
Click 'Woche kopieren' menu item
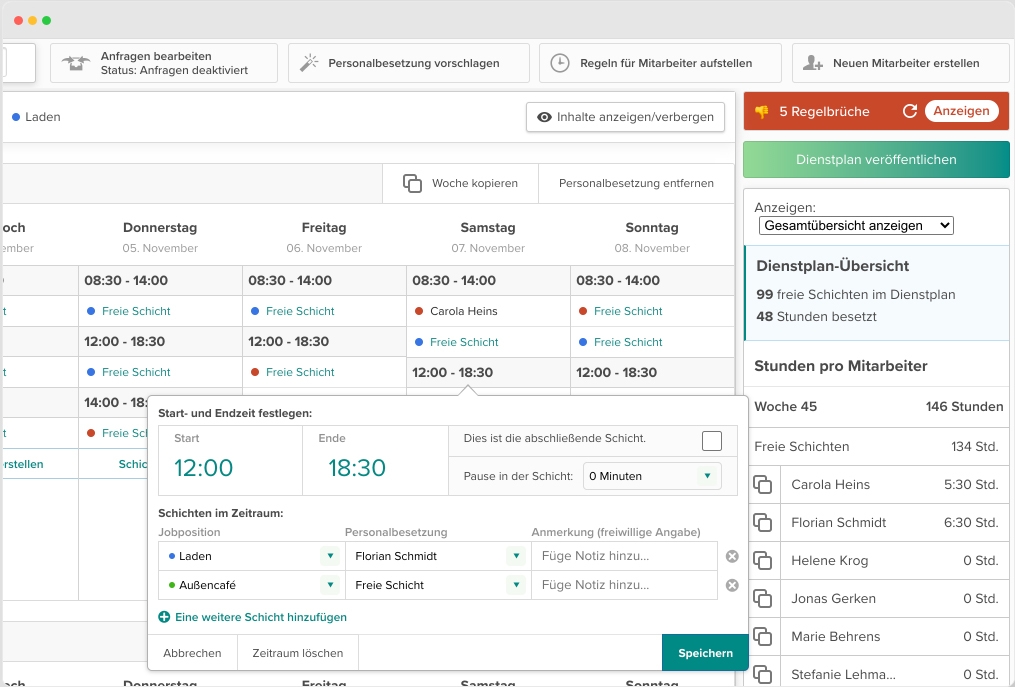coord(460,183)
